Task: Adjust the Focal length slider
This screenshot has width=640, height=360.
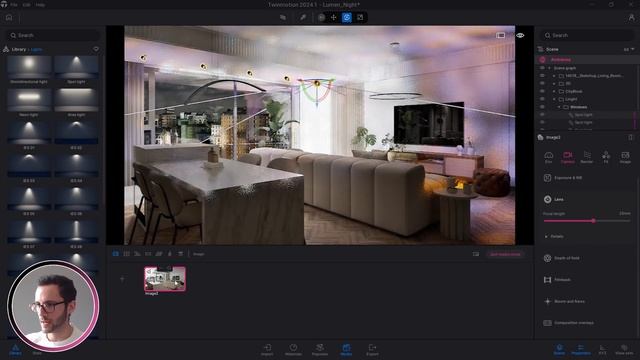Action: pyautogui.click(x=587, y=221)
